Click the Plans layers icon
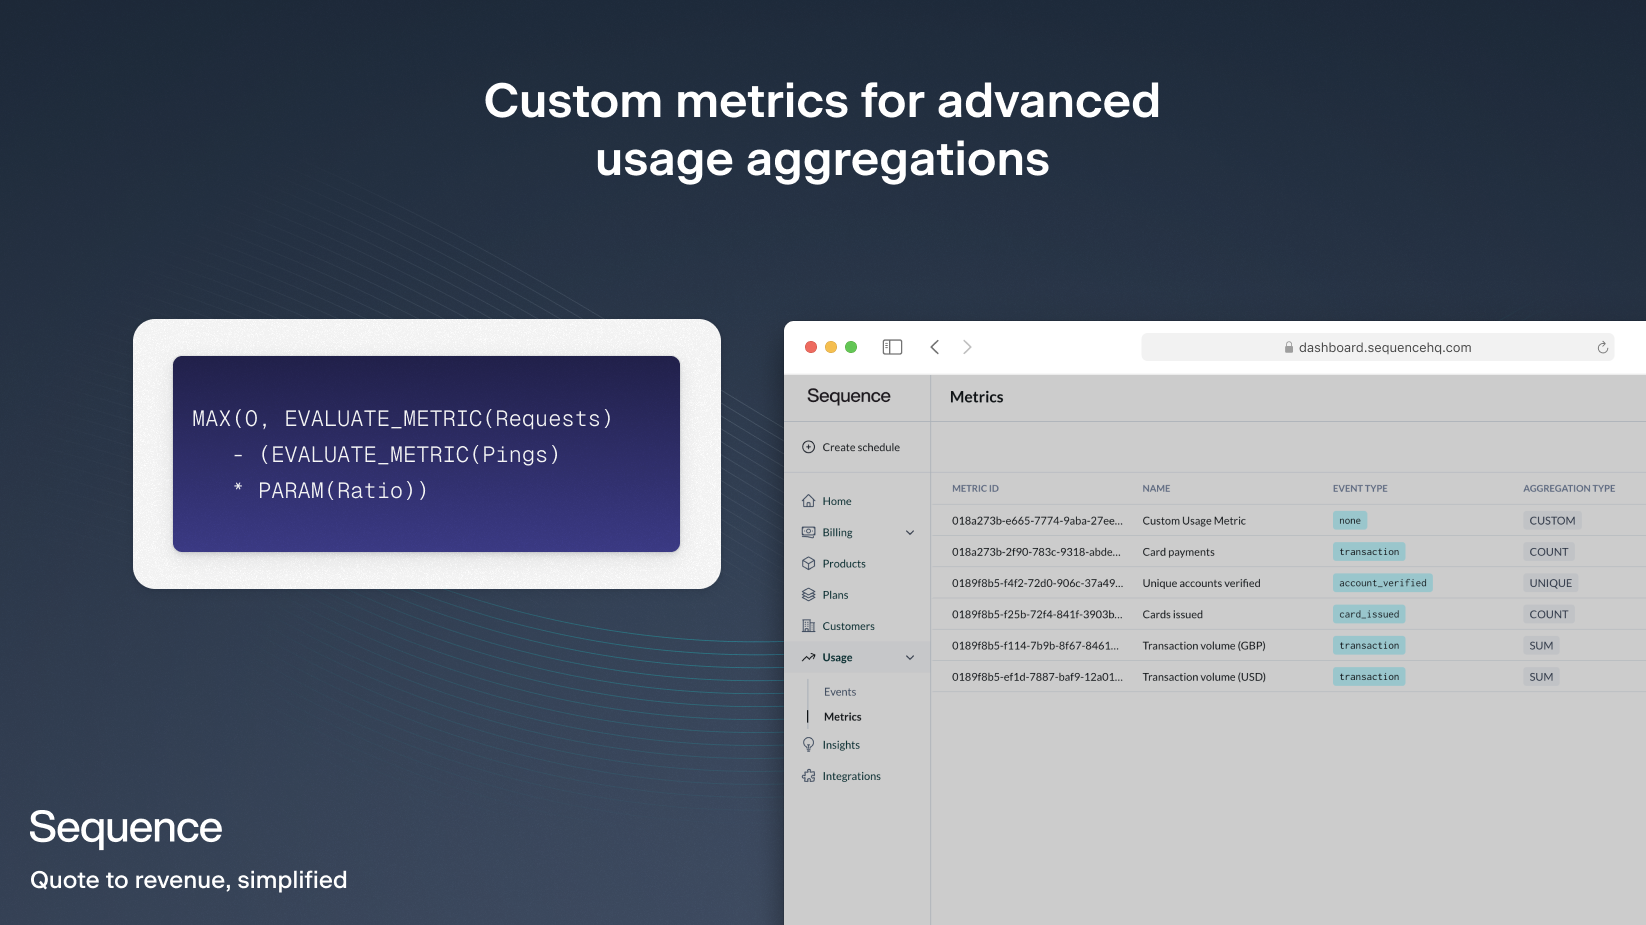The height and width of the screenshot is (925, 1646). [808, 594]
